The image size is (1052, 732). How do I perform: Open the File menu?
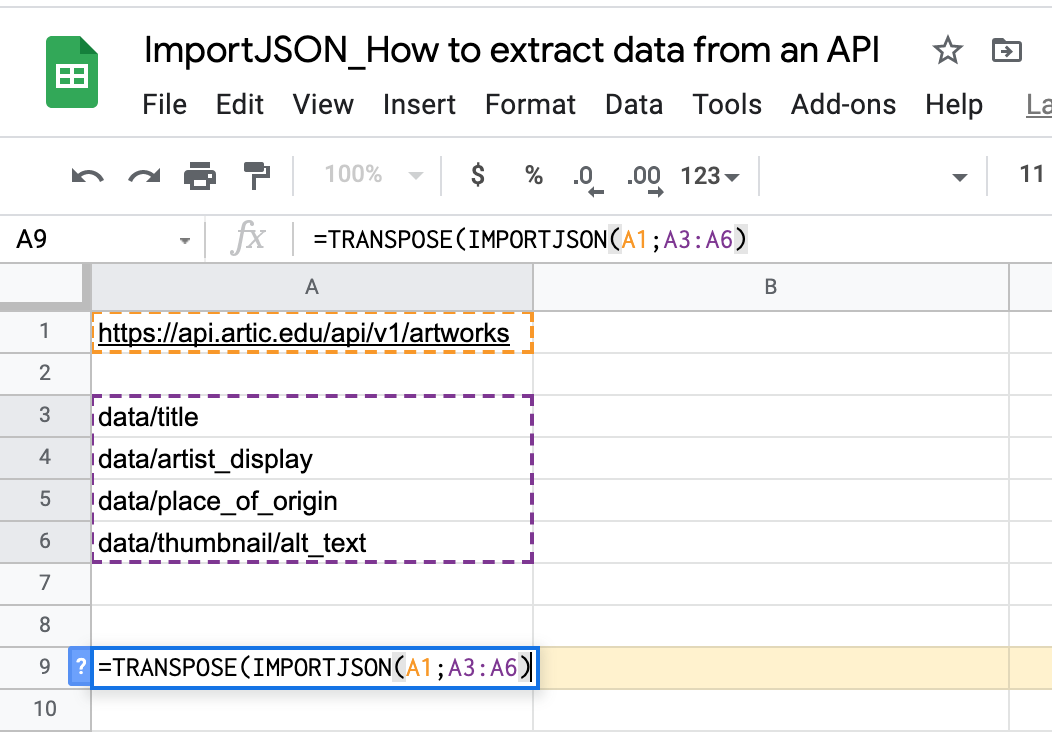click(x=164, y=105)
